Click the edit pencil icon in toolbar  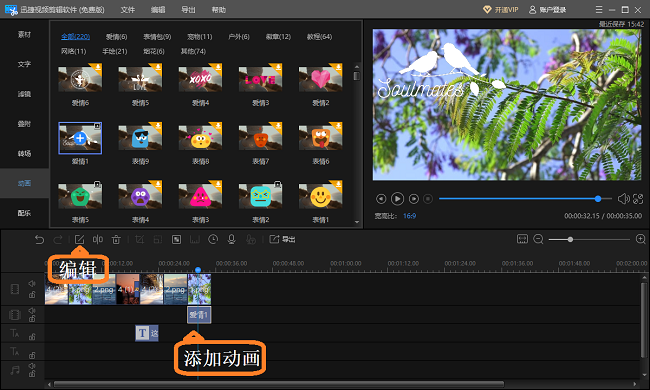point(79,240)
